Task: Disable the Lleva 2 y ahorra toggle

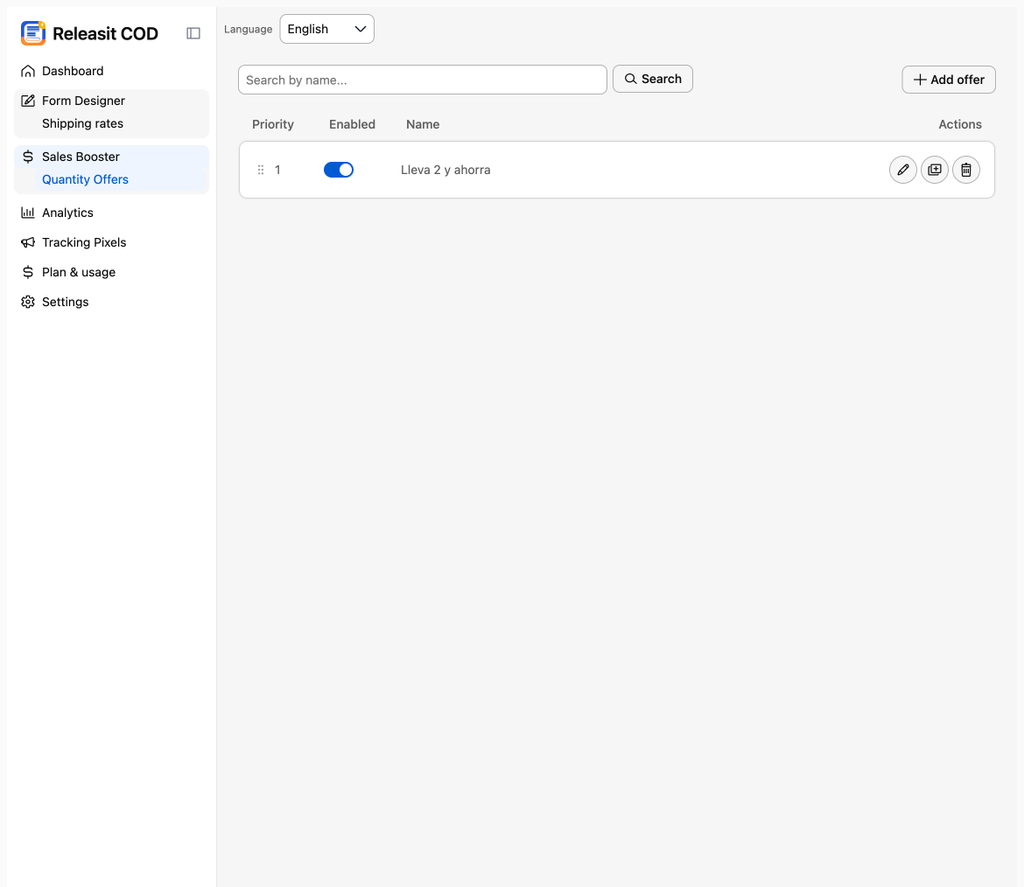Action: [x=338, y=170]
